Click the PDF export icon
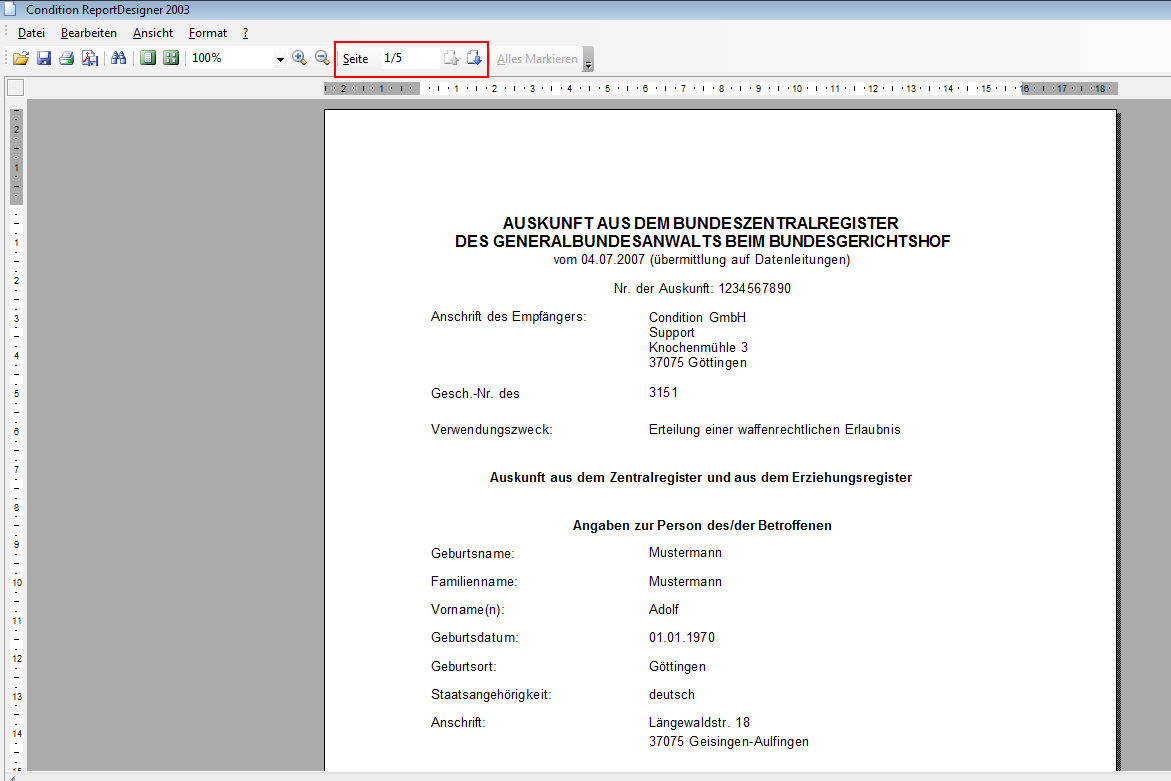Viewport: 1171px width, 781px height. pyautogui.click(x=90, y=58)
